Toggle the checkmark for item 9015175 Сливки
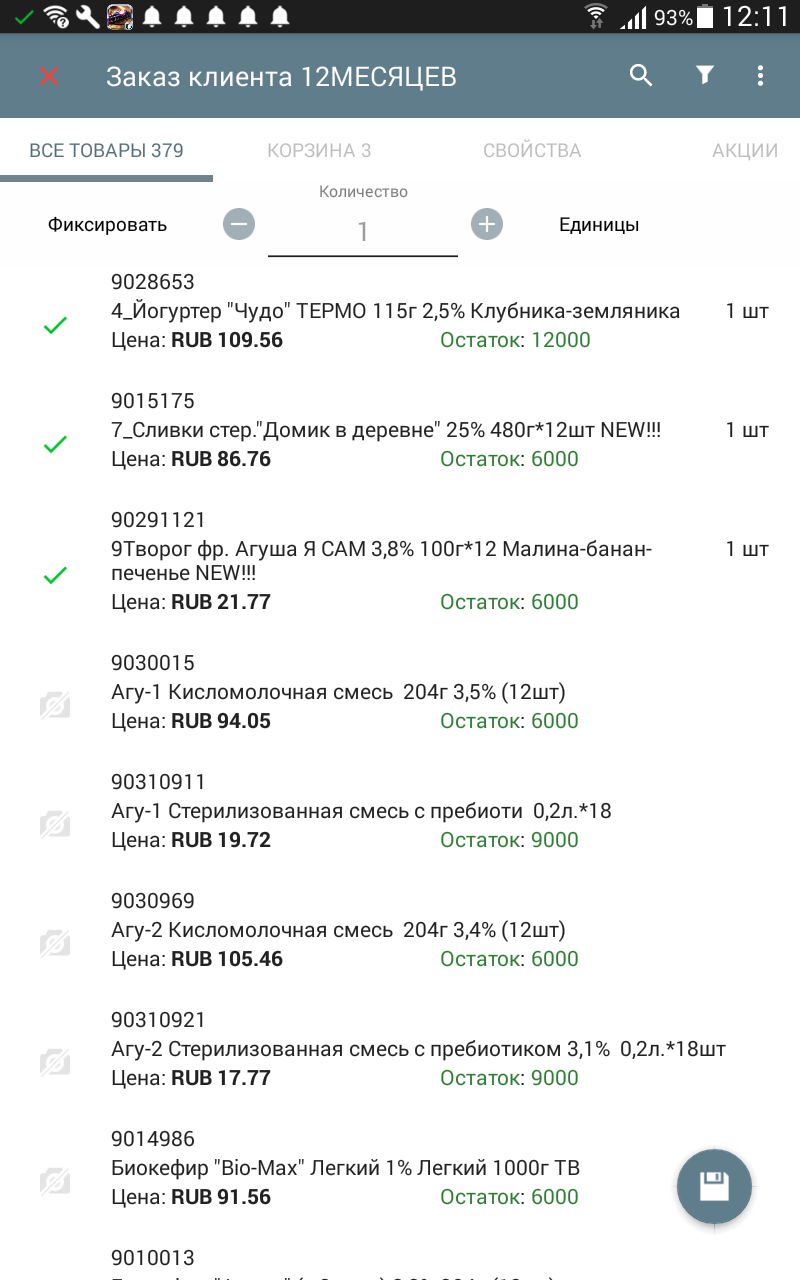Viewport: 800px width, 1280px height. [55, 444]
